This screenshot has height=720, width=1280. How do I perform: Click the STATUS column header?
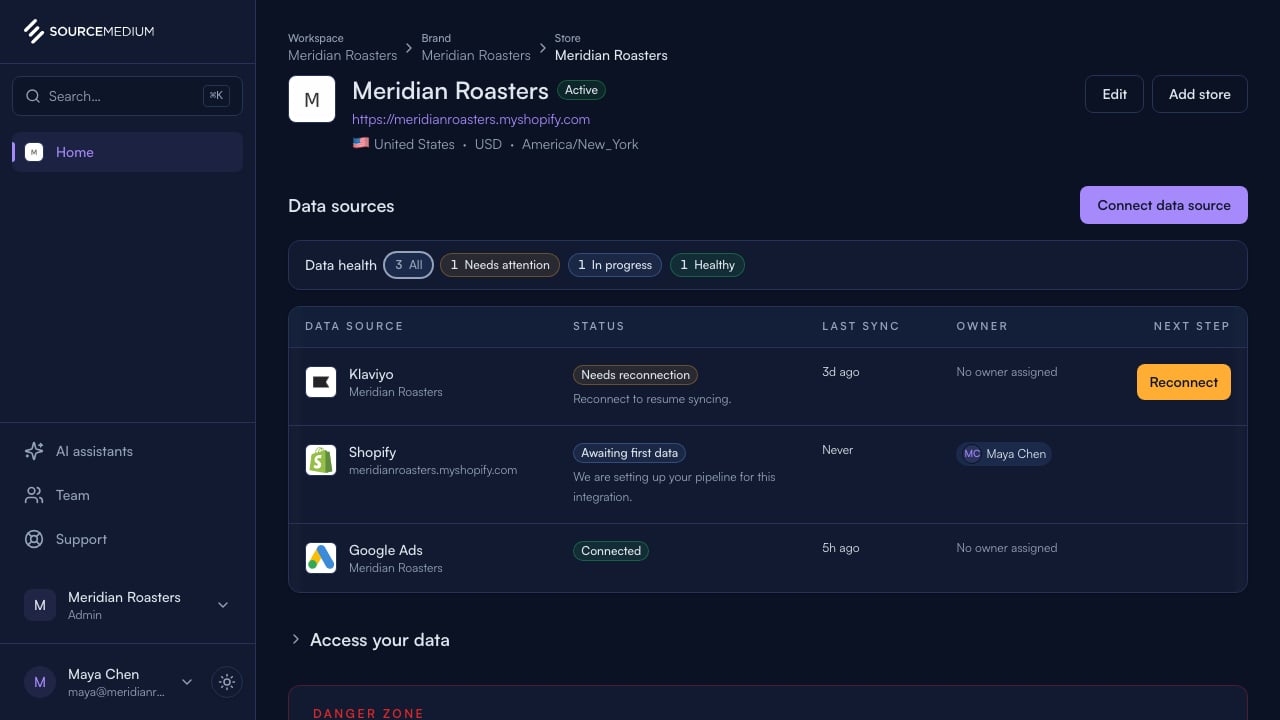(x=599, y=326)
